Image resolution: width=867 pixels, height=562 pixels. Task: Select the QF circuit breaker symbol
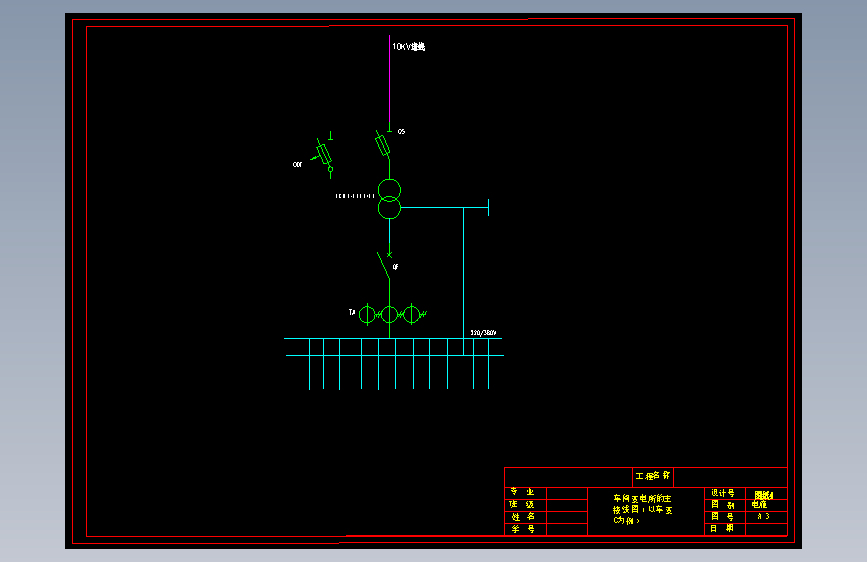coord(384,265)
